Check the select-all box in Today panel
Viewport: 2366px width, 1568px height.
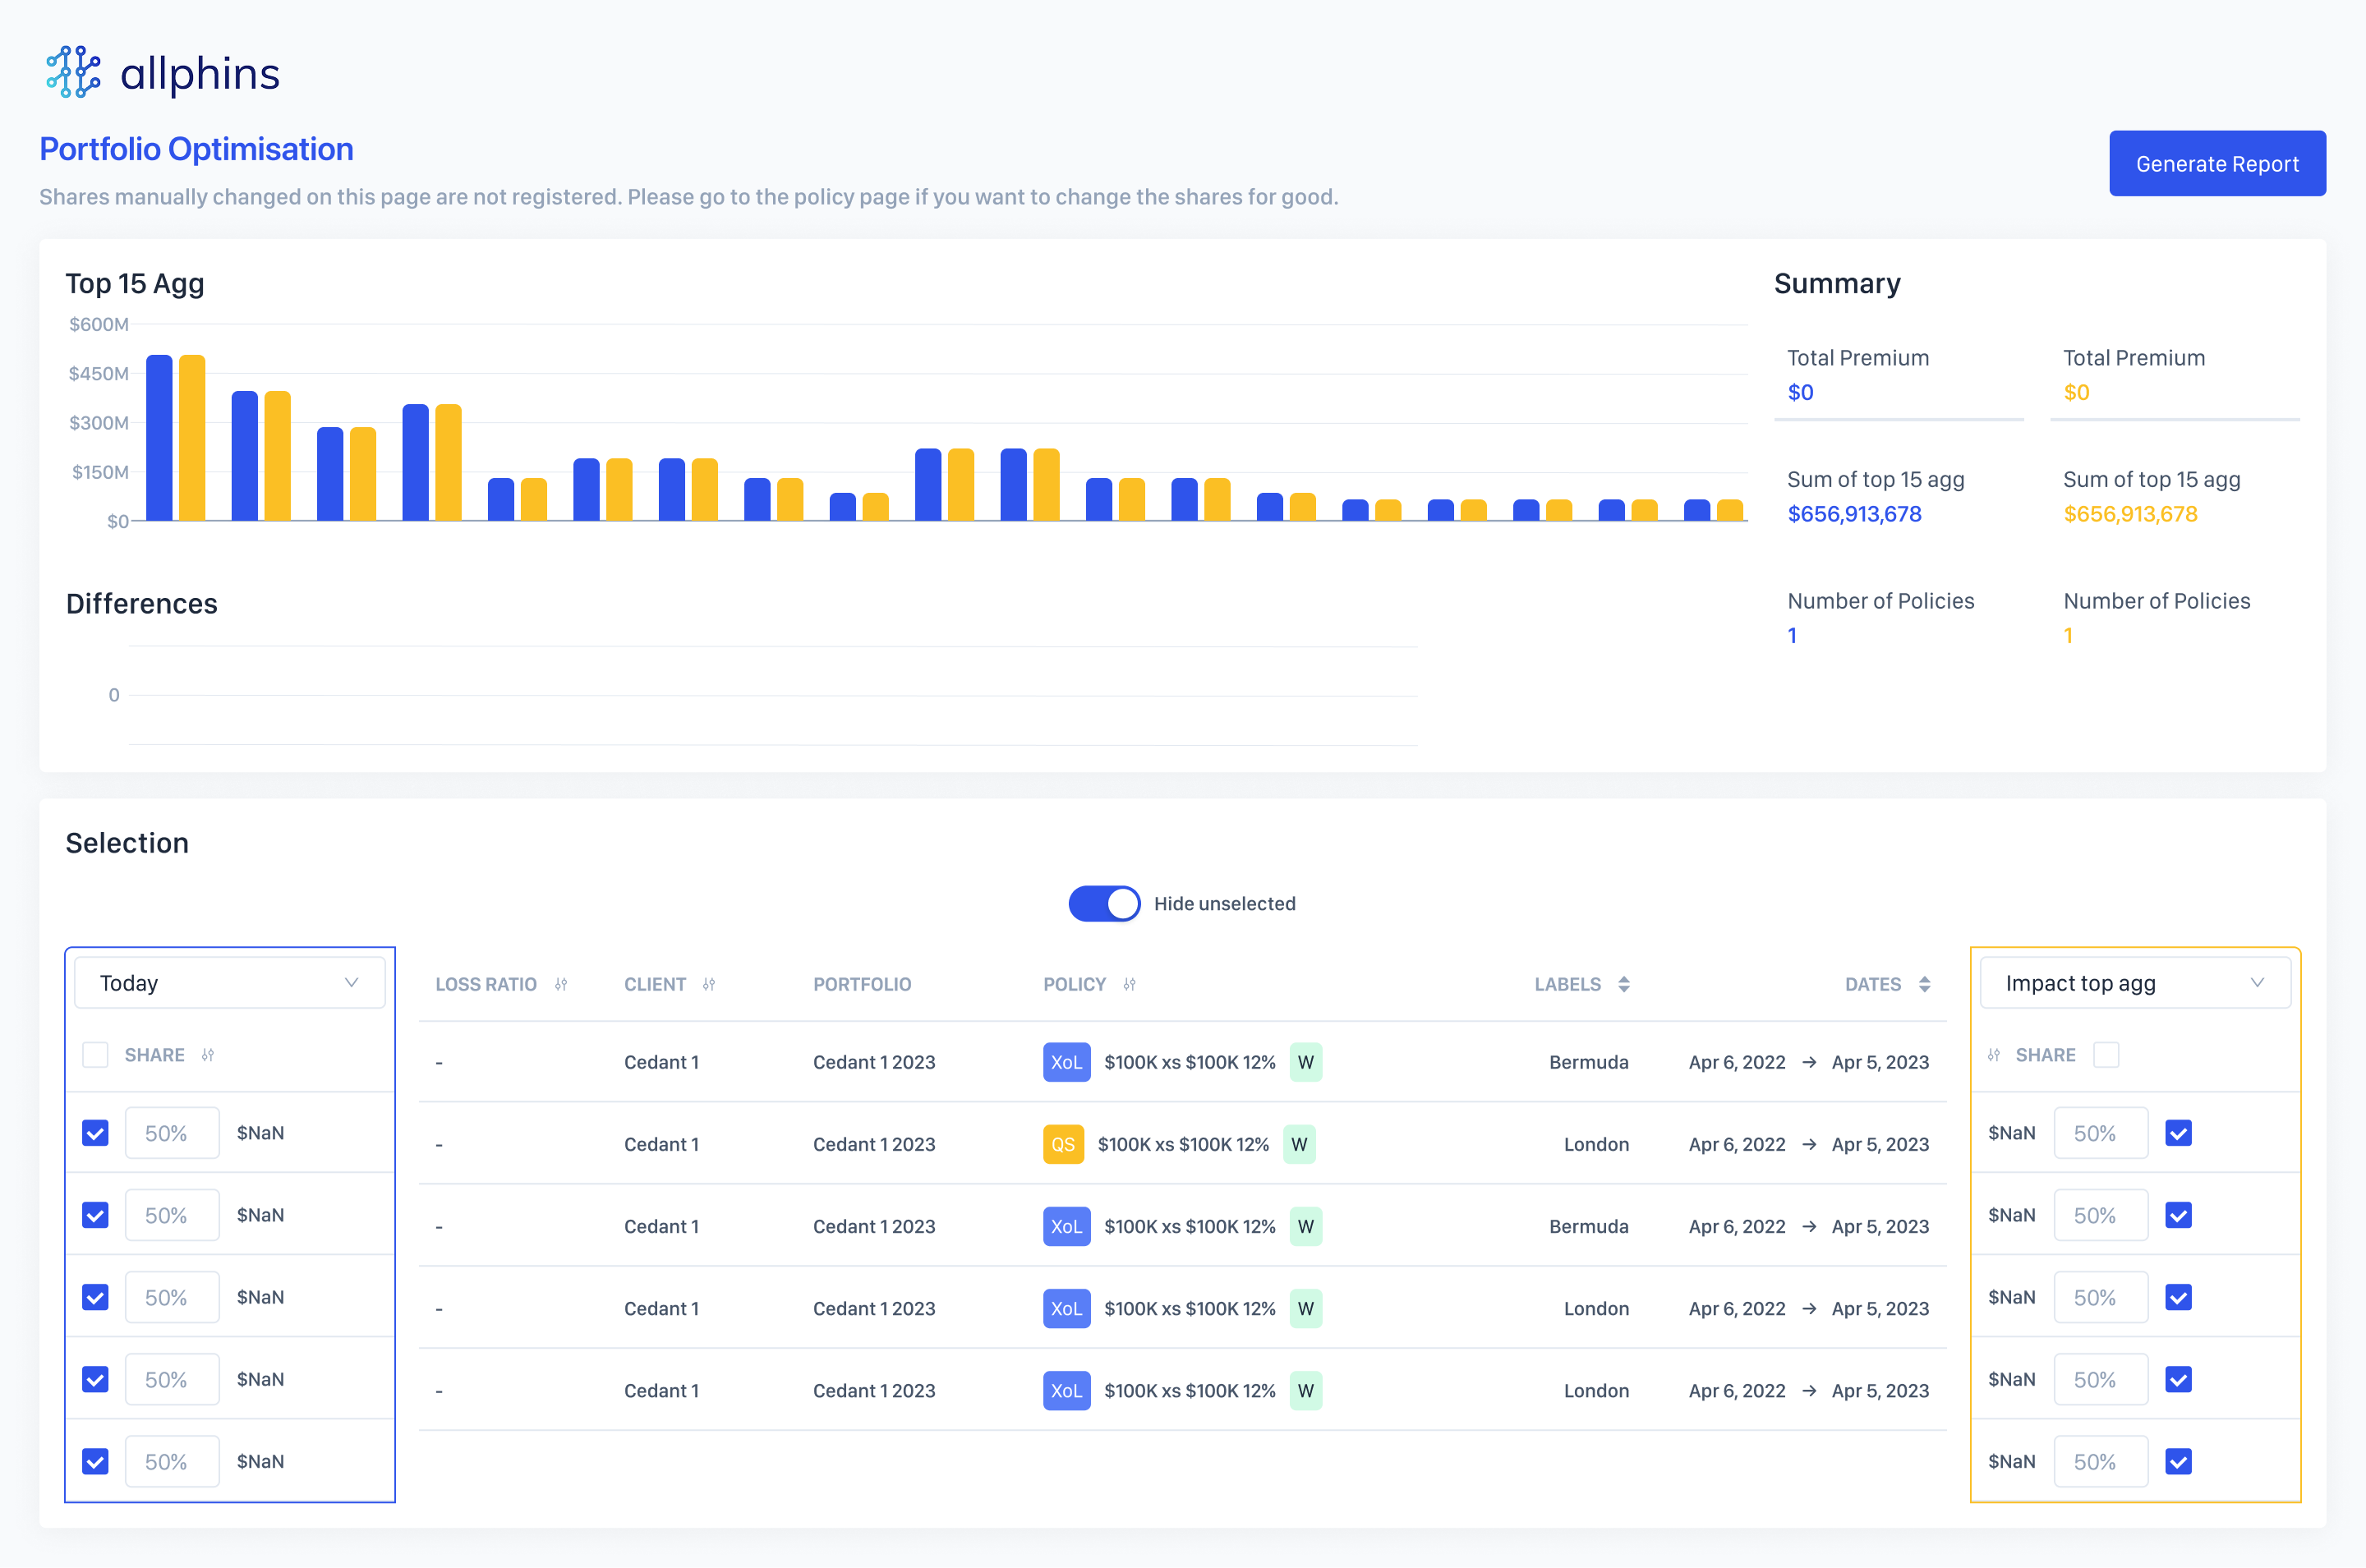(x=95, y=1055)
